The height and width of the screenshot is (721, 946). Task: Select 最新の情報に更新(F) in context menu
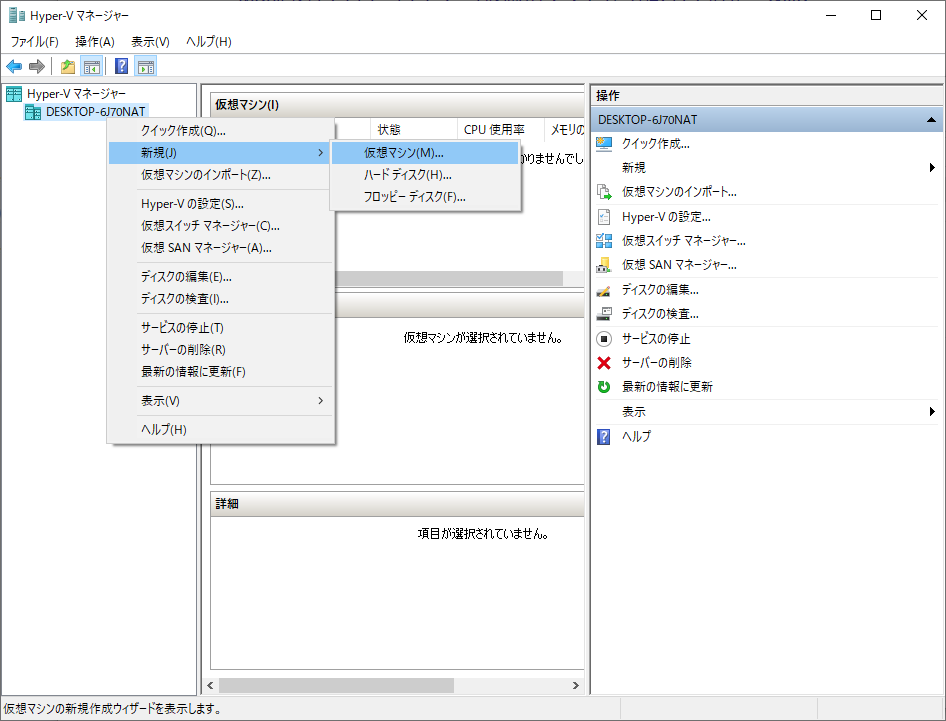[x=221, y=372]
